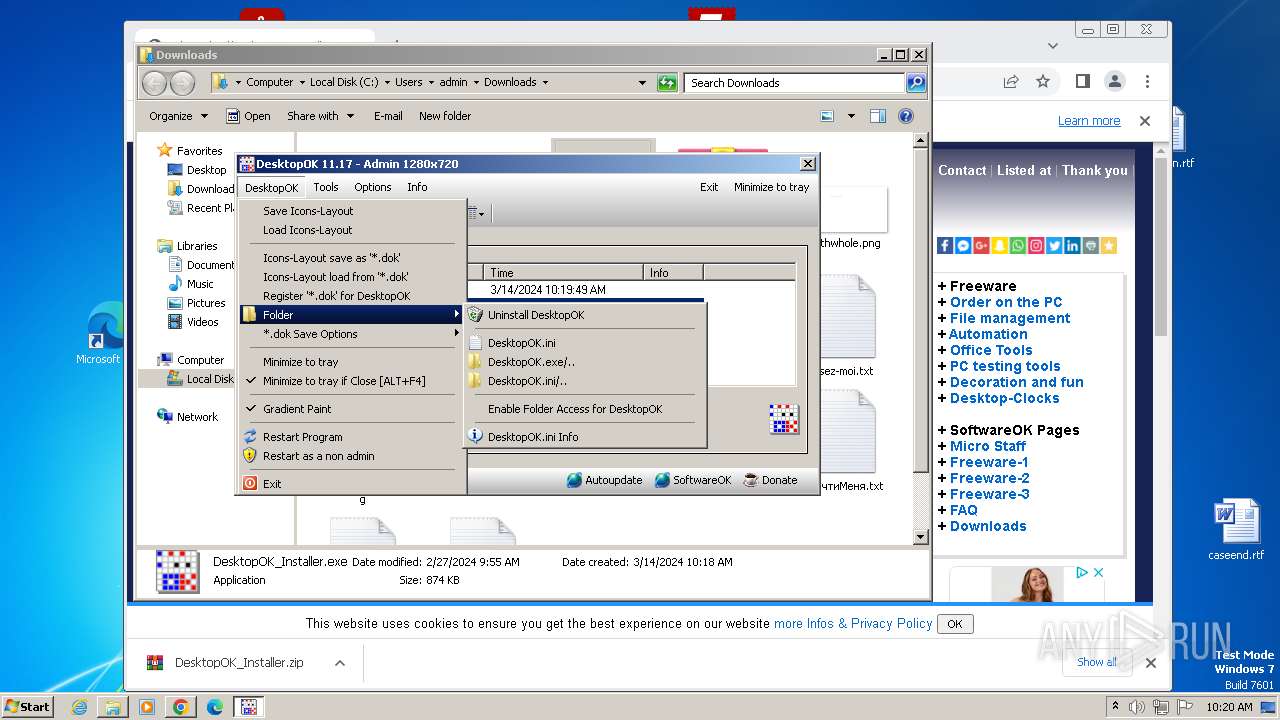Click Minimize to tray in DesktopOK menubar

(x=771, y=187)
